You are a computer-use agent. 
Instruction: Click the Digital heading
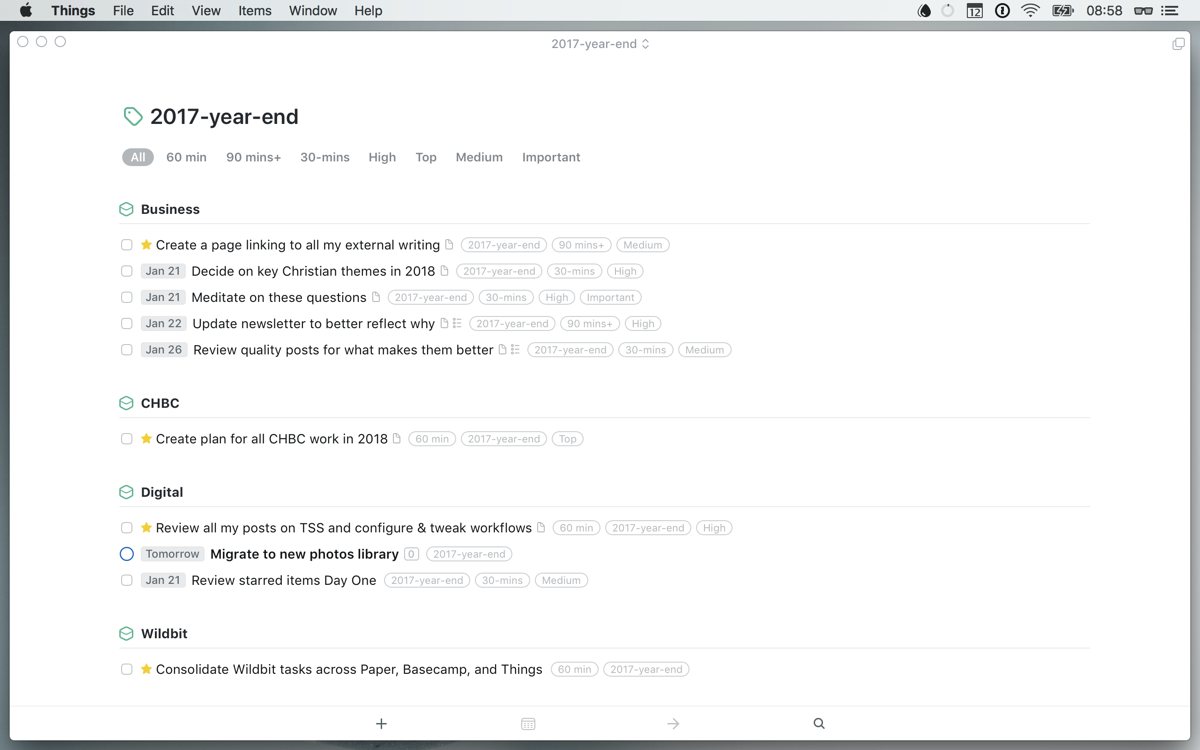pyautogui.click(x=162, y=492)
